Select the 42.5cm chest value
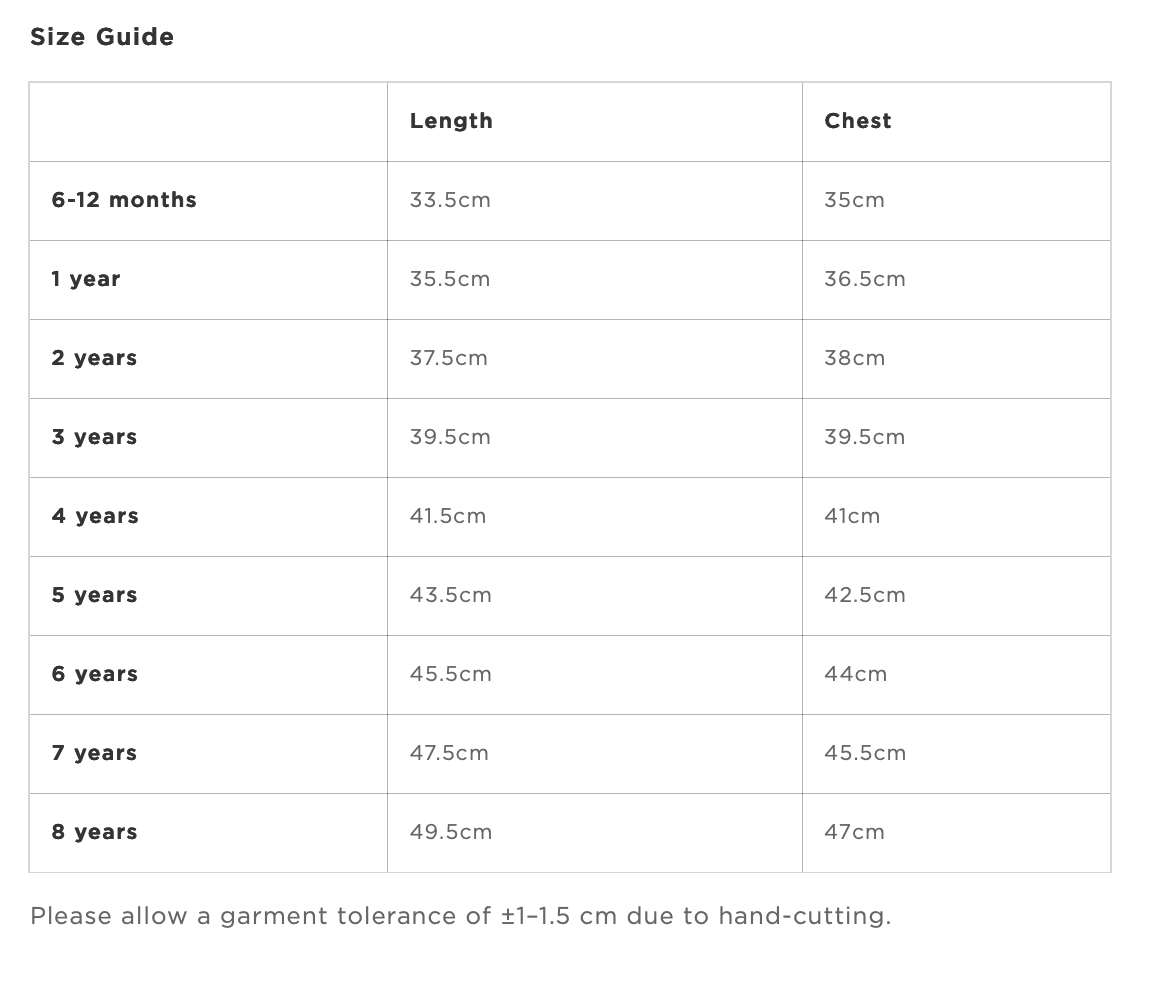Image resolution: width=1152 pixels, height=990 pixels. point(865,595)
